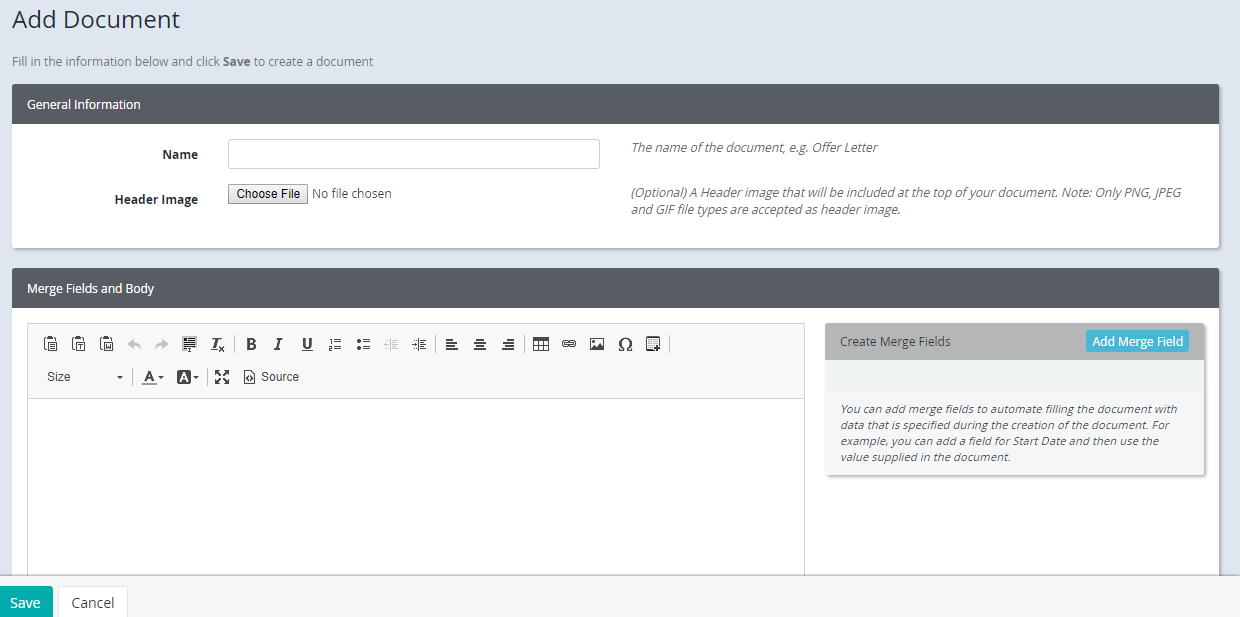Remove formatting with the Tx icon

pyautogui.click(x=217, y=344)
